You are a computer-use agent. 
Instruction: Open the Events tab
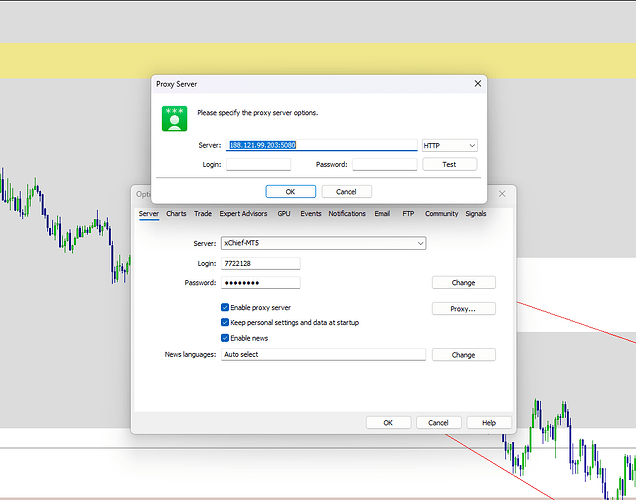(311, 214)
